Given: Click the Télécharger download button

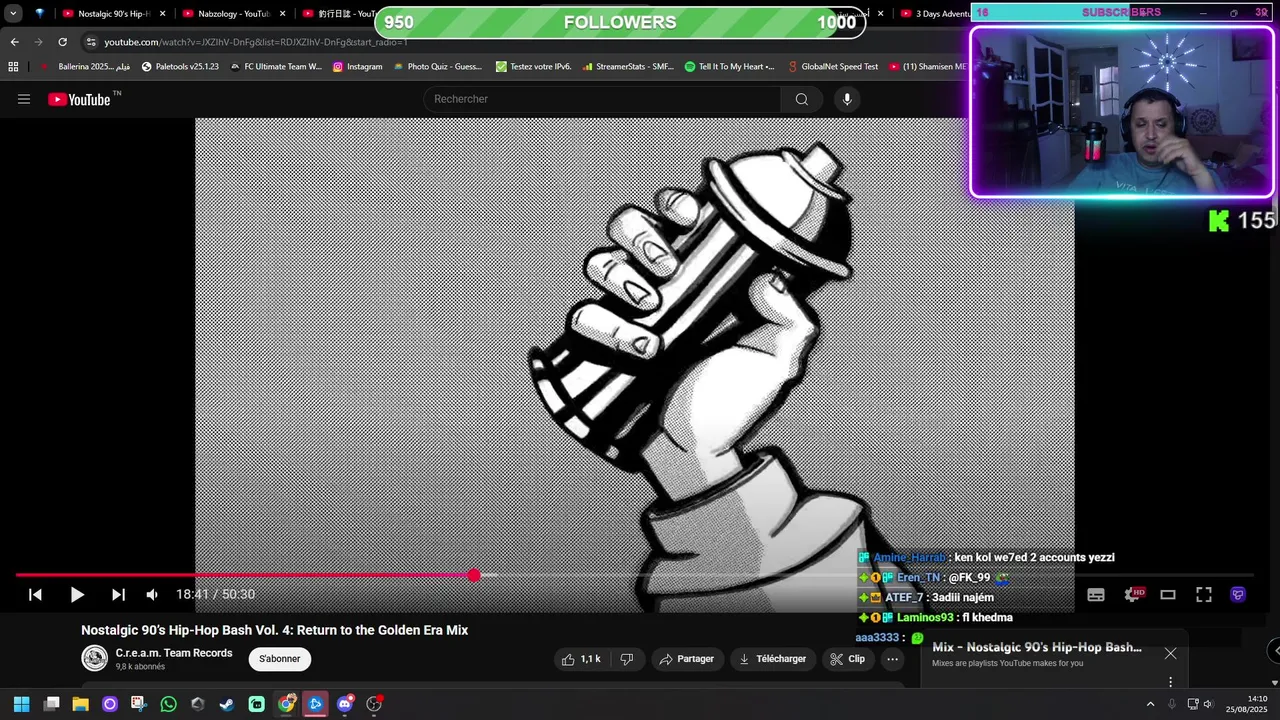Looking at the screenshot, I should [772, 659].
